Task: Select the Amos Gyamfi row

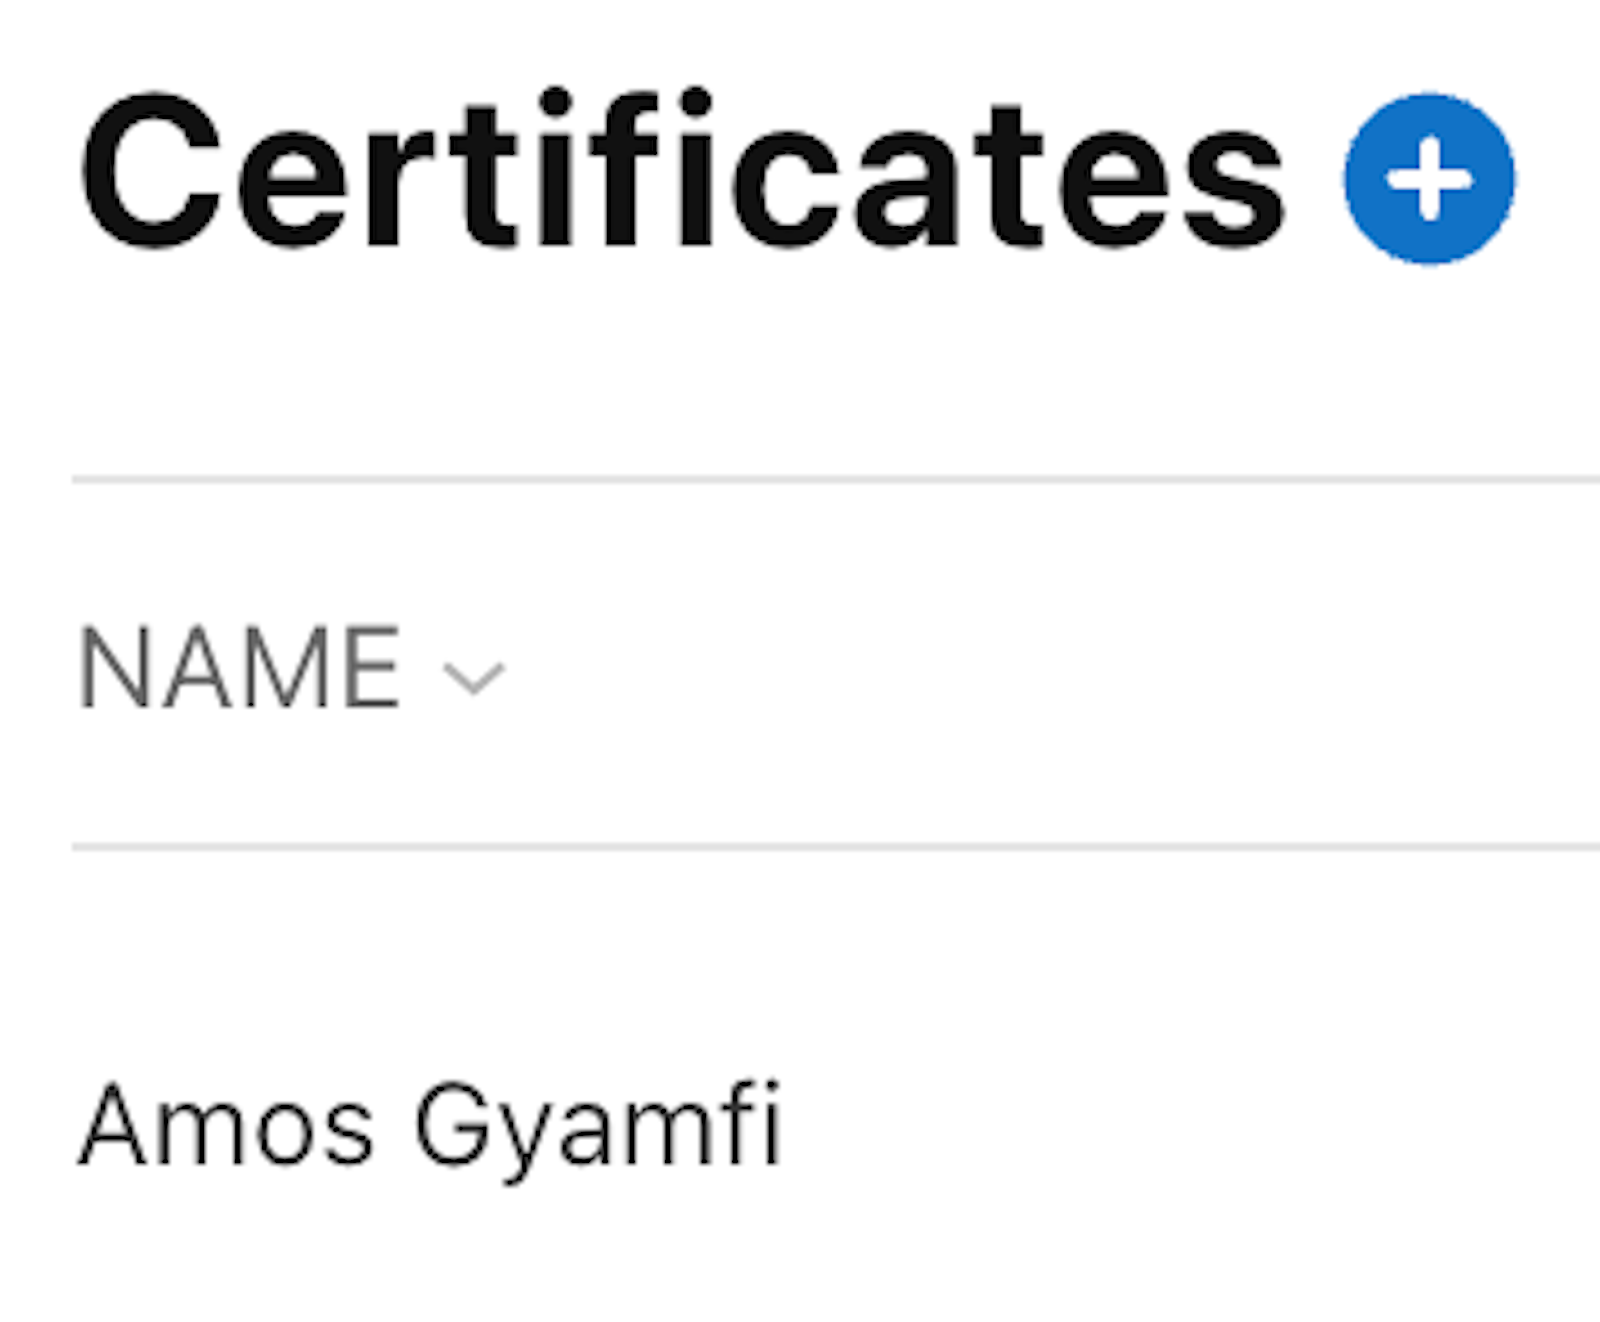Action: pos(430,1127)
